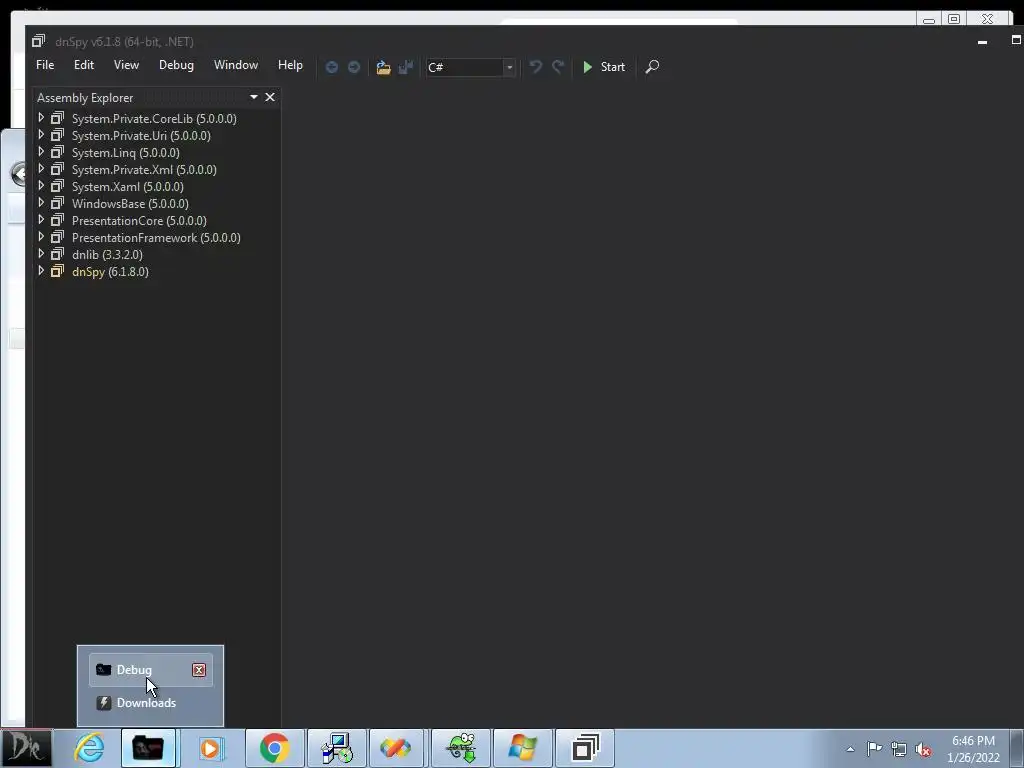
Task: Click the network tray icon
Action: pos(899,749)
